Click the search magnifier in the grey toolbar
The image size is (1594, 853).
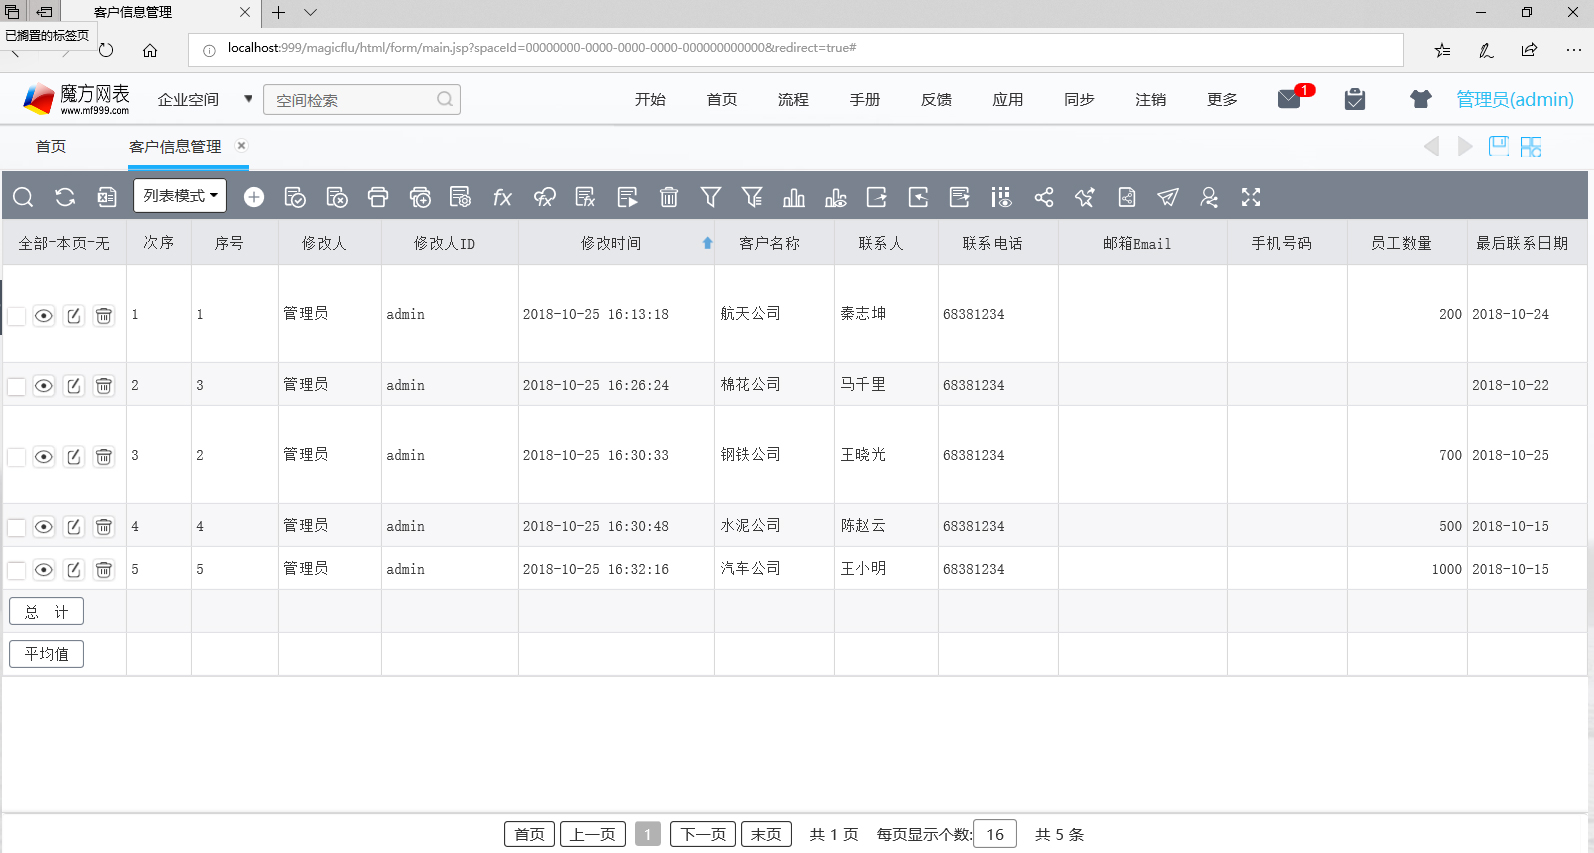23,197
